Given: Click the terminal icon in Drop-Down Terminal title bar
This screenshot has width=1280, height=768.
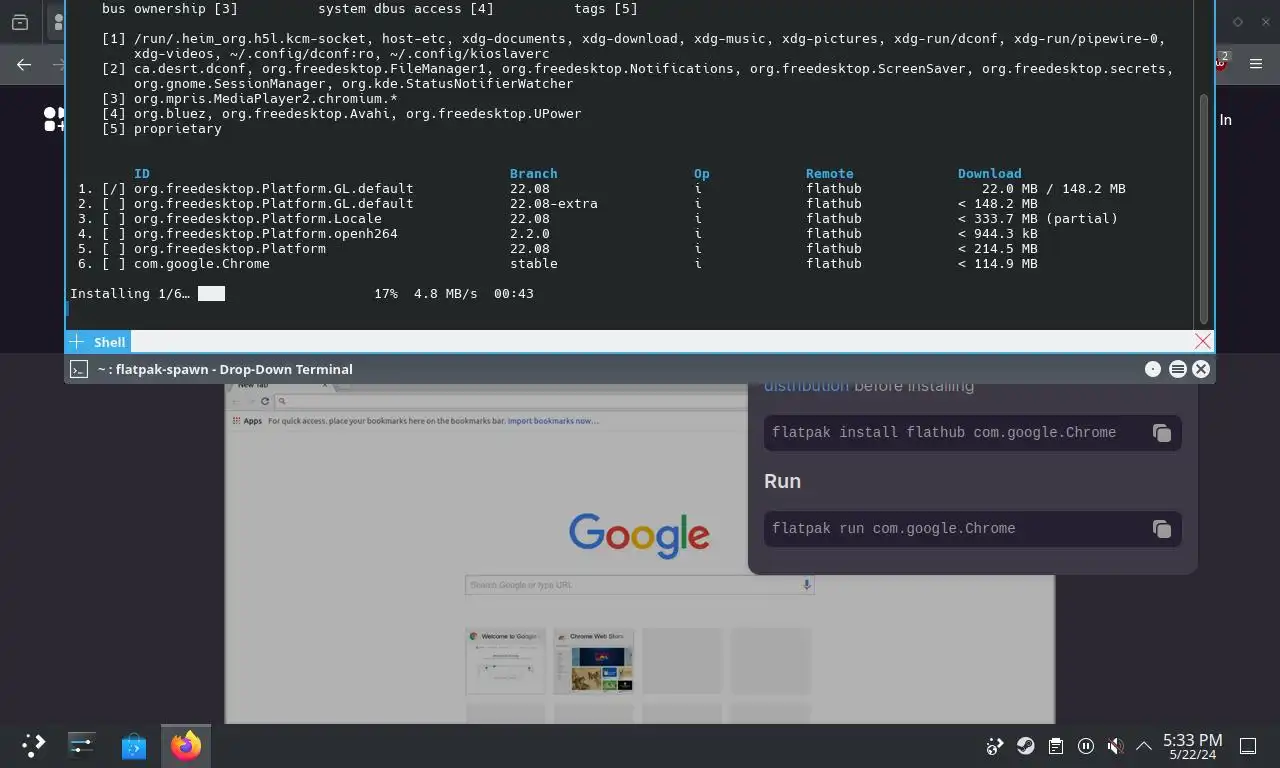Looking at the screenshot, I should click(79, 369).
